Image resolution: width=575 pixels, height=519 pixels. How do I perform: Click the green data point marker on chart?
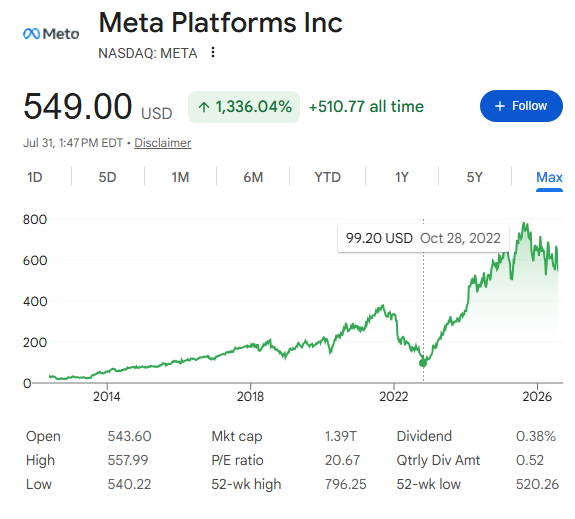click(x=423, y=363)
